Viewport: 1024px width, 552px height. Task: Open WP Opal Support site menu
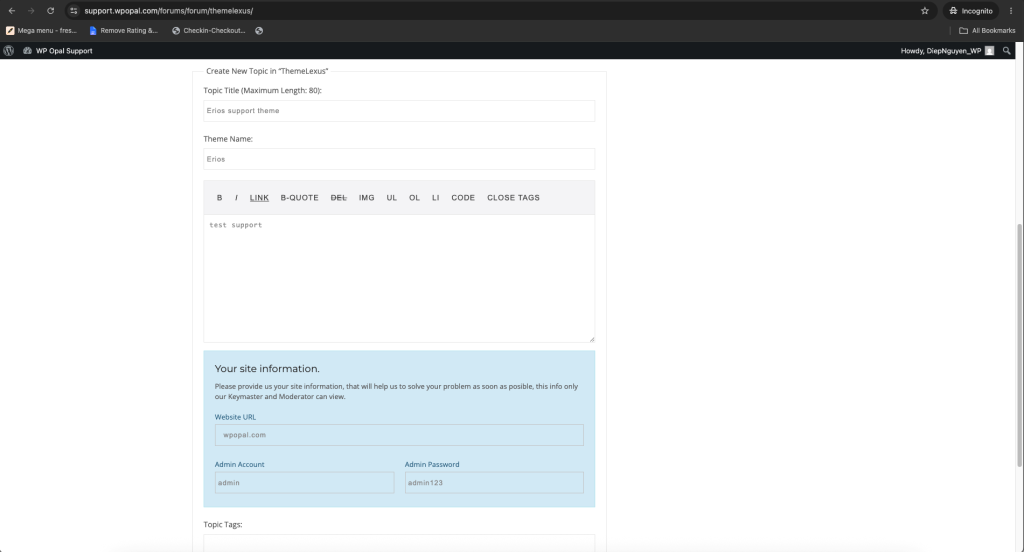click(57, 50)
